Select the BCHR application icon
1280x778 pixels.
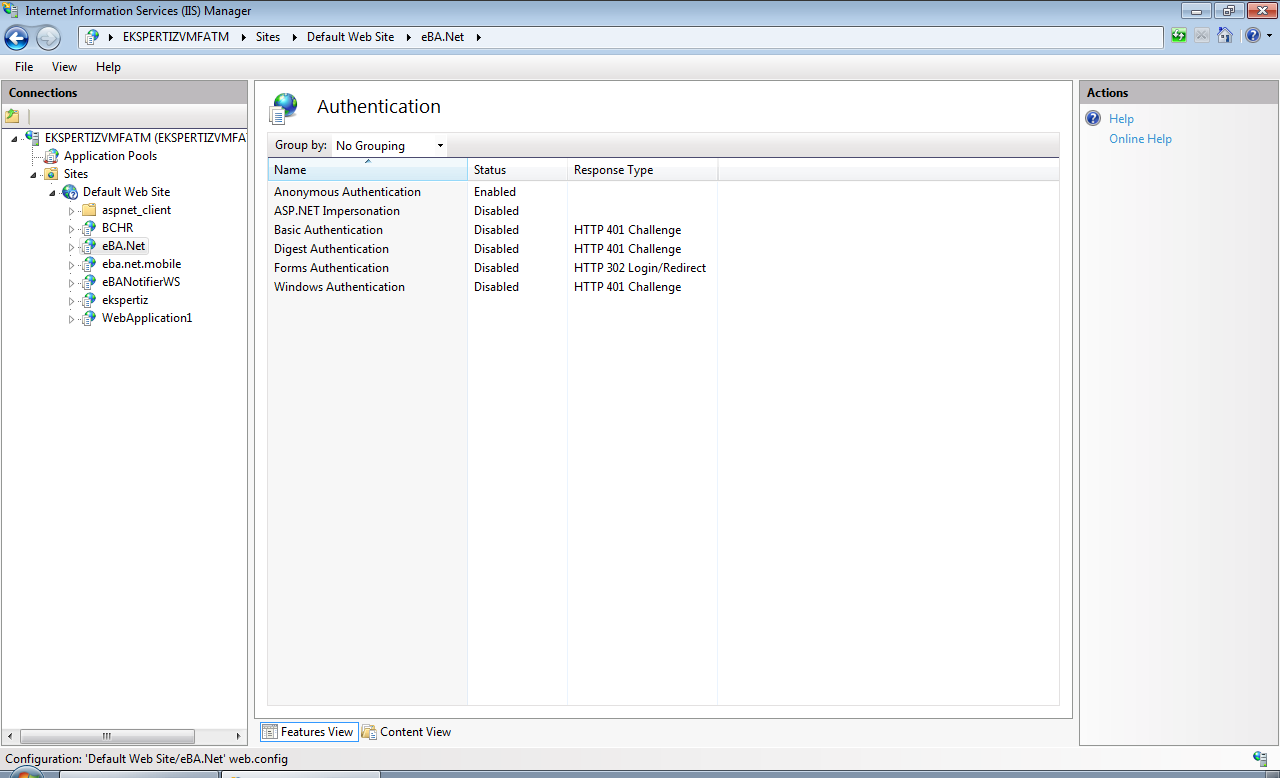pyautogui.click(x=89, y=228)
